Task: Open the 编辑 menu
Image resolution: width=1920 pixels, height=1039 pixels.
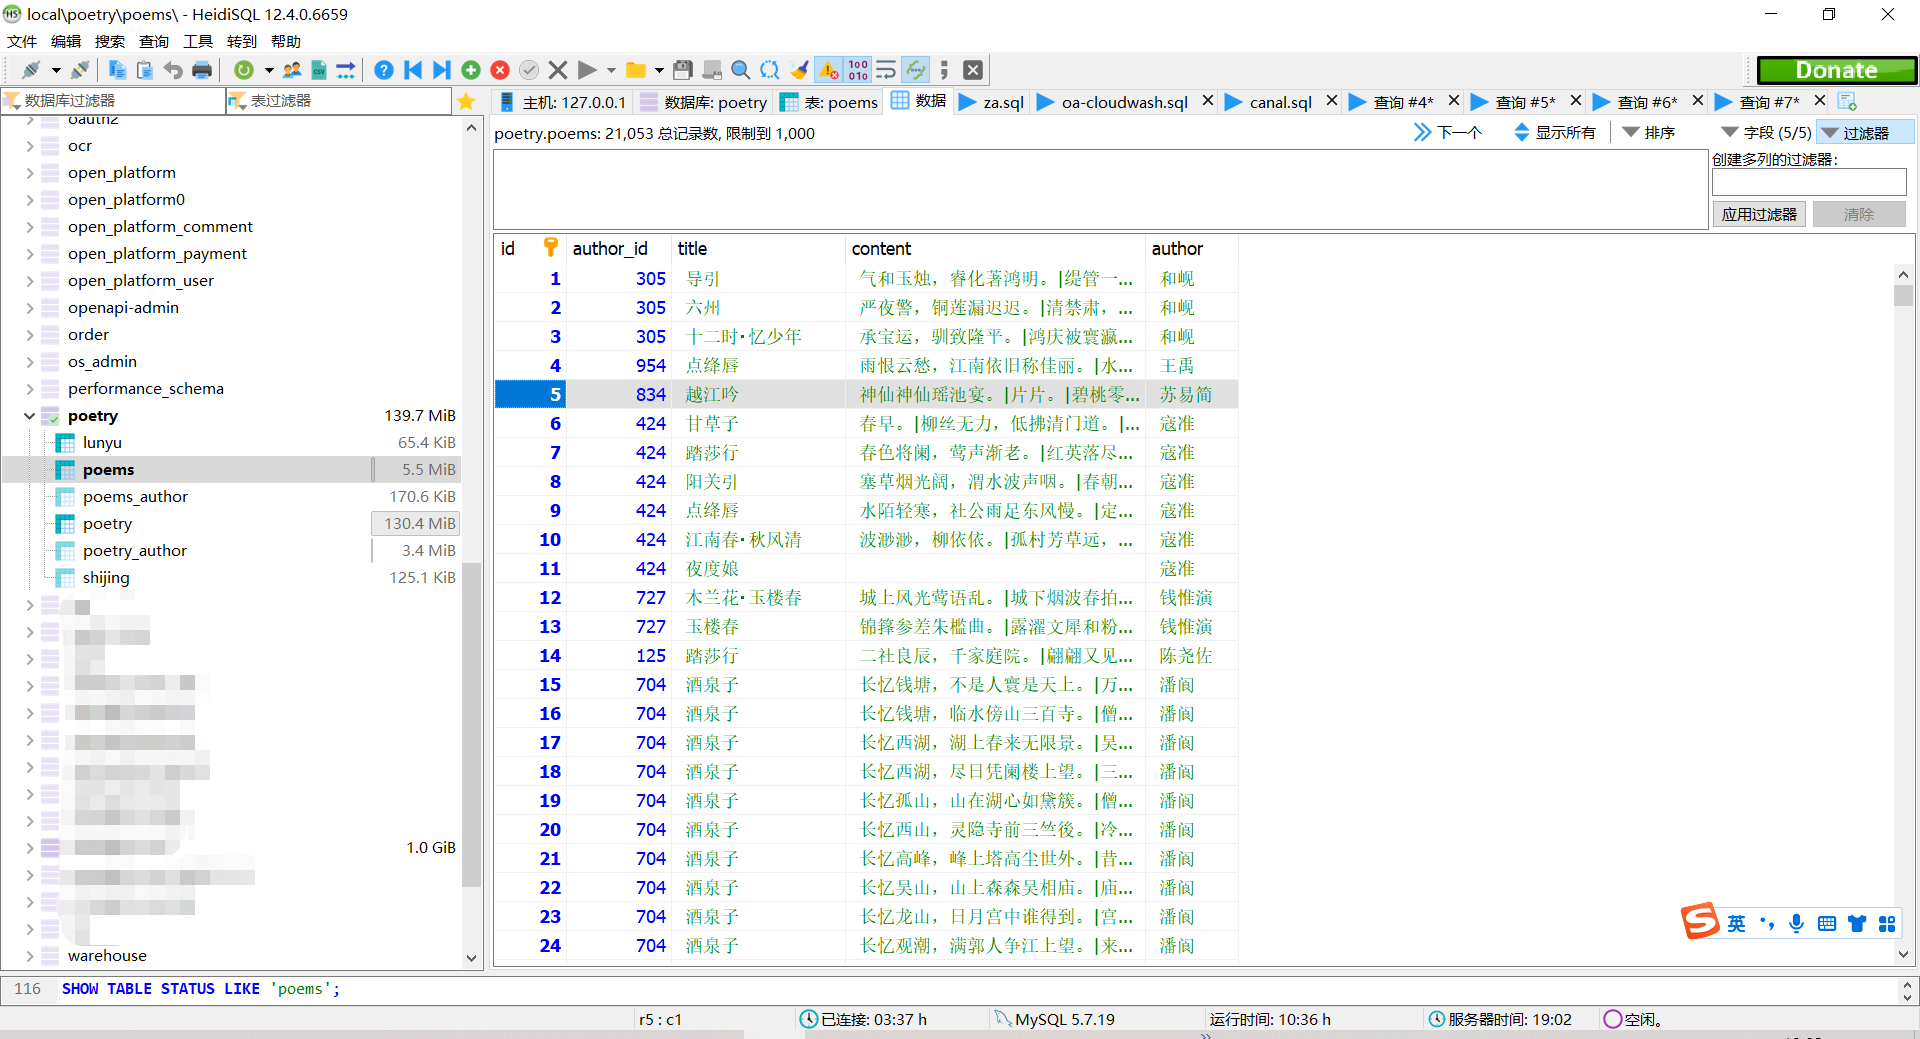Action: tap(66, 41)
